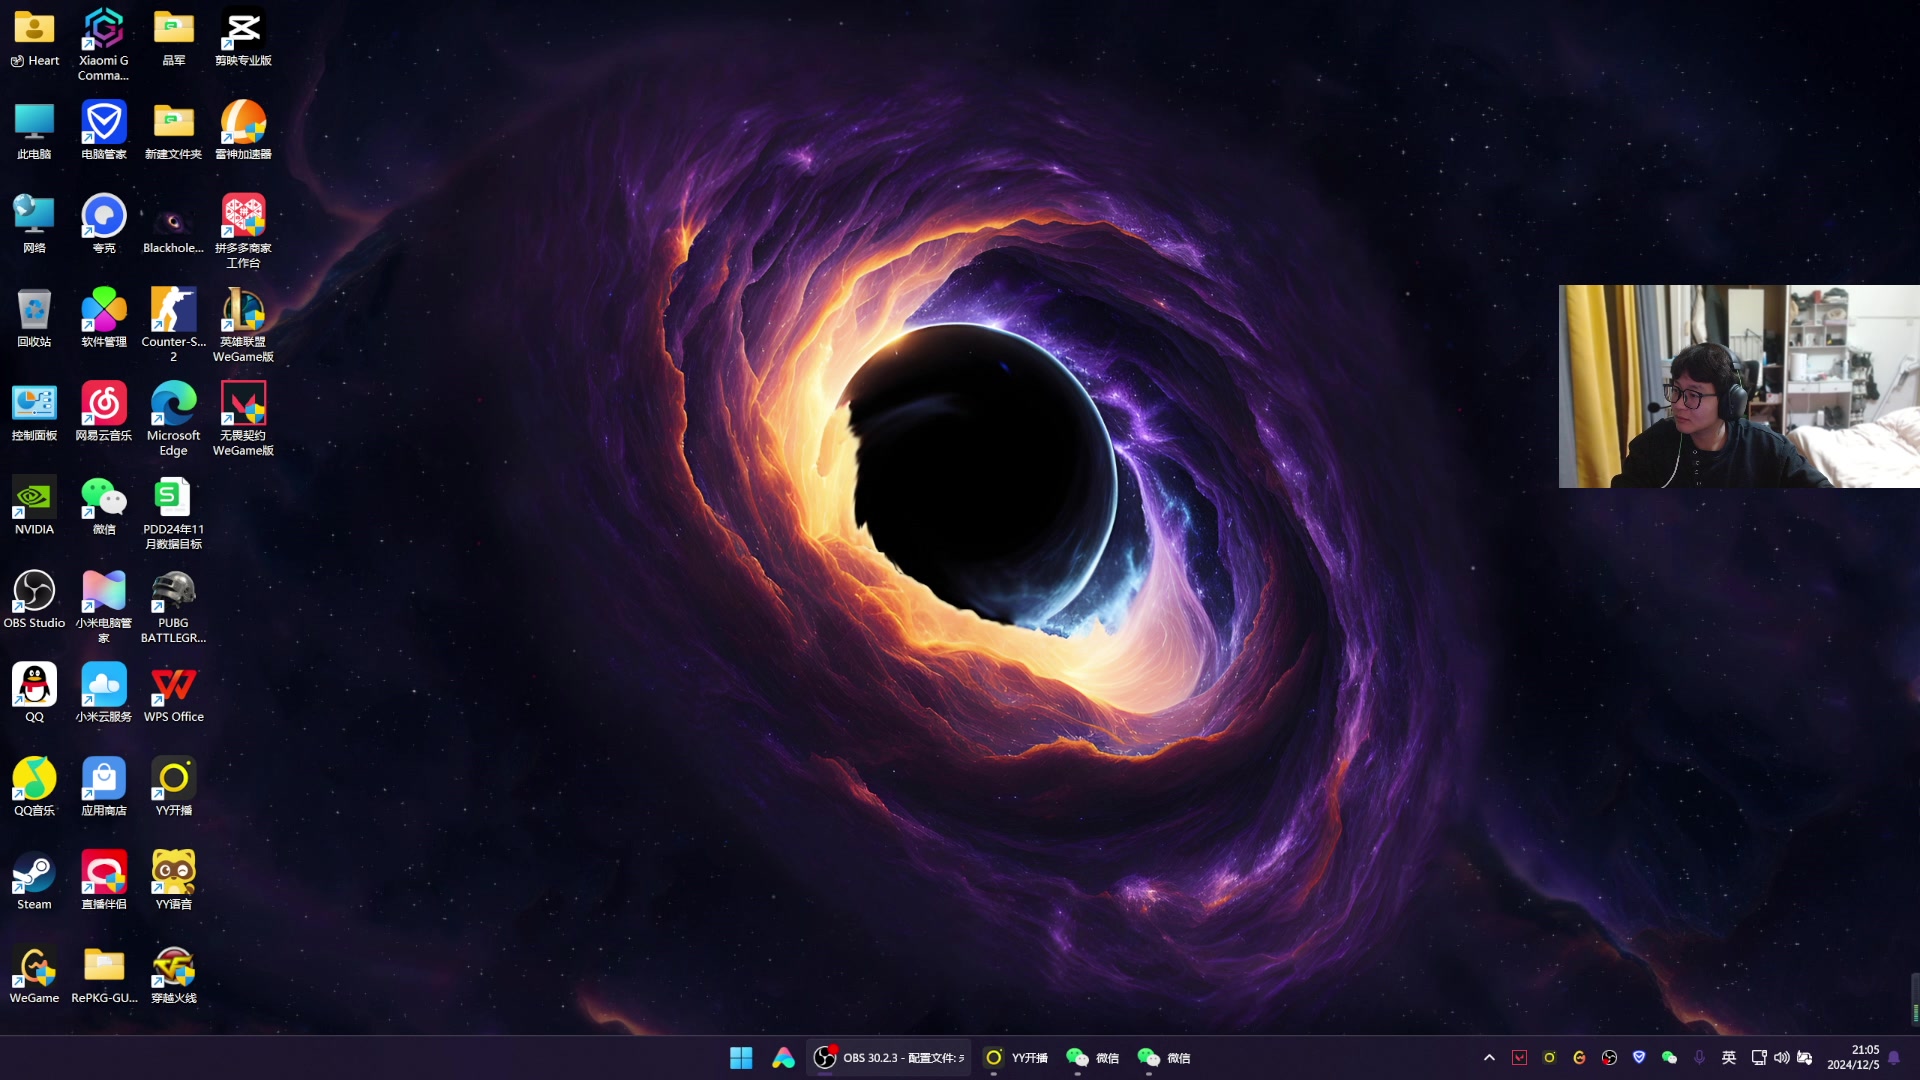Select the 拼多多商家工作台 icon

243,231
